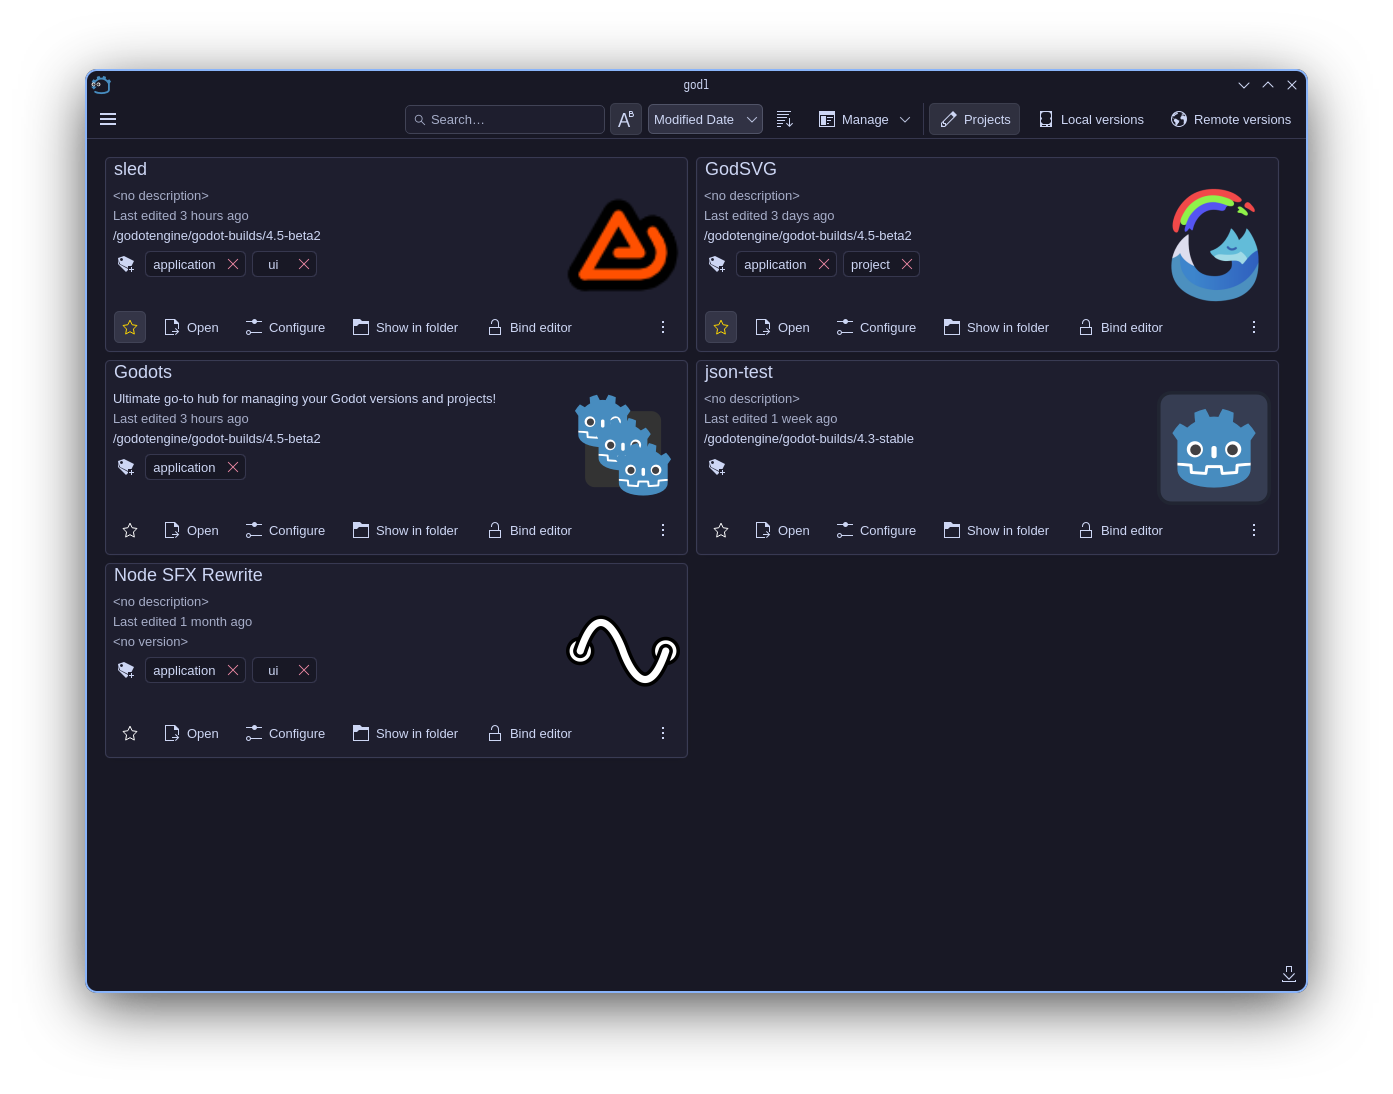
Task: Add a tag to json-test project
Action: [x=717, y=467]
